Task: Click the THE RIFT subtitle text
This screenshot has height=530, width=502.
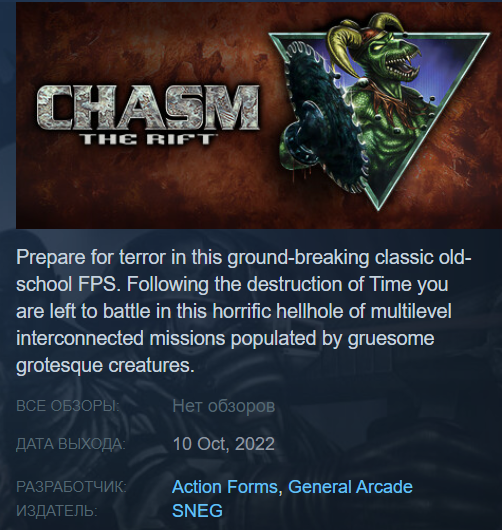Action: pyautogui.click(x=148, y=139)
